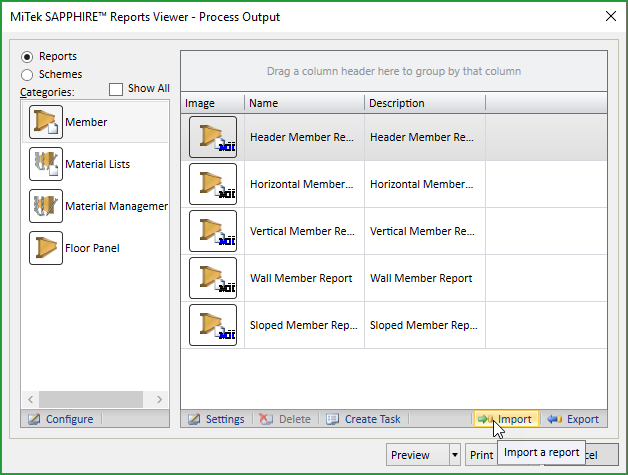Viewport: 628px width, 475px height.
Task: Click the Configure label
Action: 69,419
